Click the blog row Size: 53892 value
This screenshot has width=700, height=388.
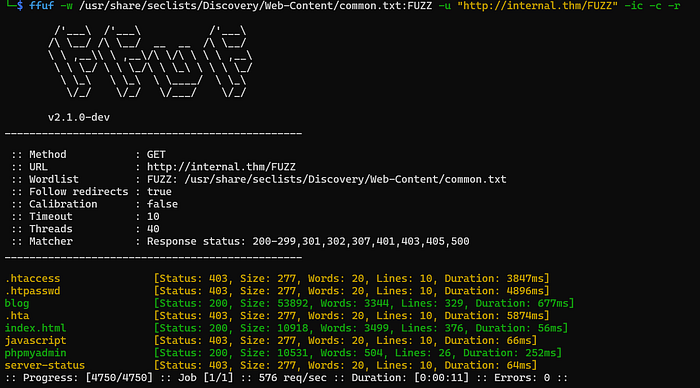pos(274,304)
